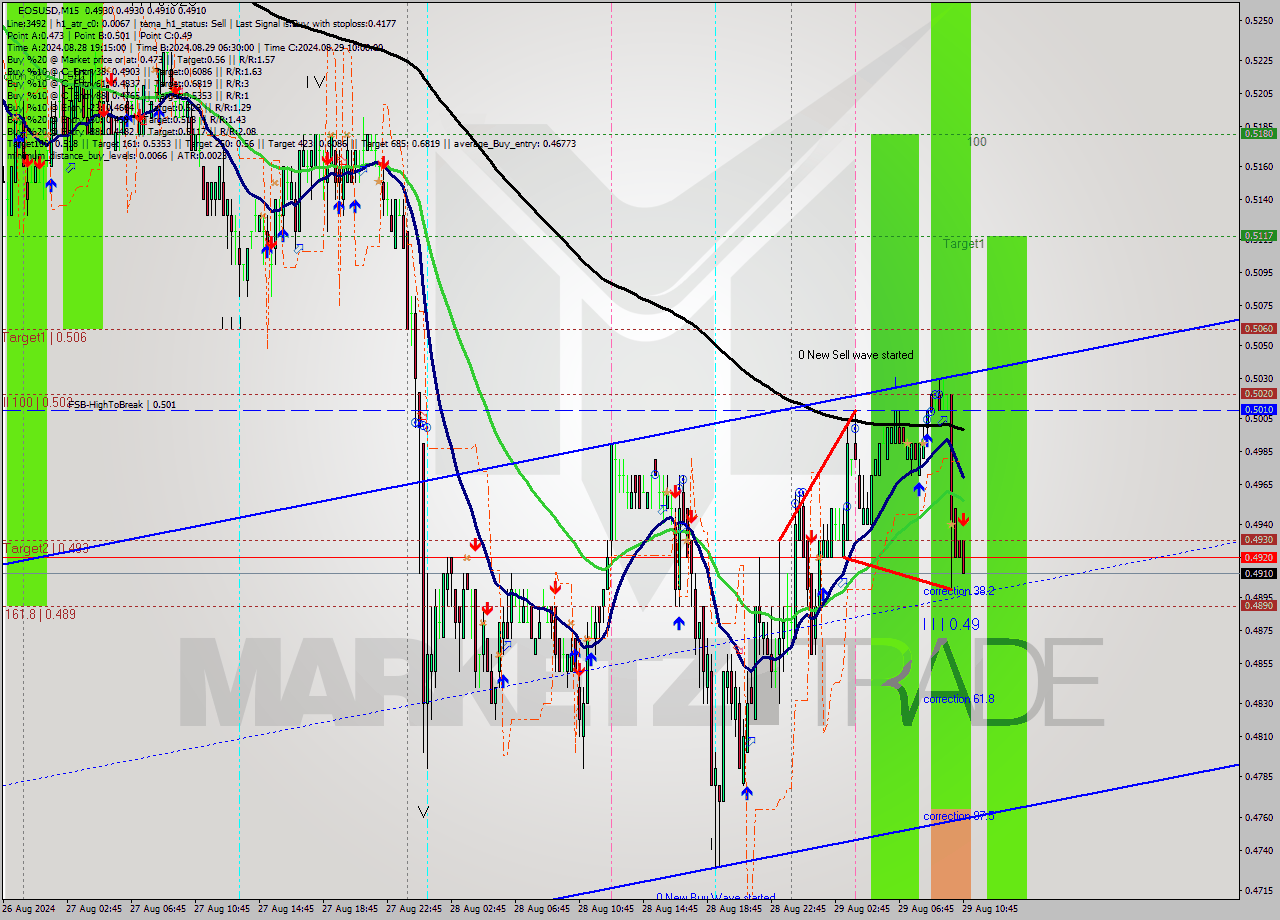The width and height of the screenshot is (1280, 920).
Task: Select the 'correction 87.5' label
Action: click(x=958, y=817)
